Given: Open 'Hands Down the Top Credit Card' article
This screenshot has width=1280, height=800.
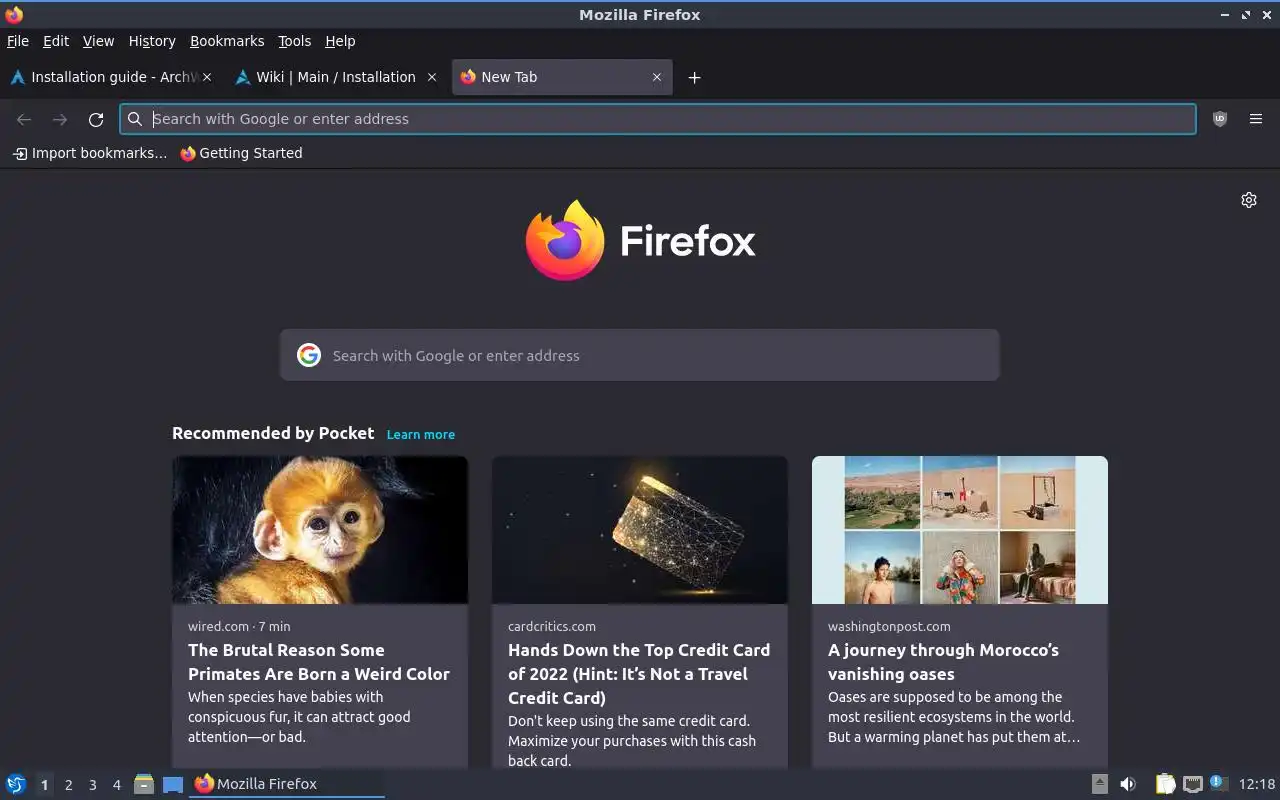Looking at the screenshot, I should pyautogui.click(x=639, y=674).
